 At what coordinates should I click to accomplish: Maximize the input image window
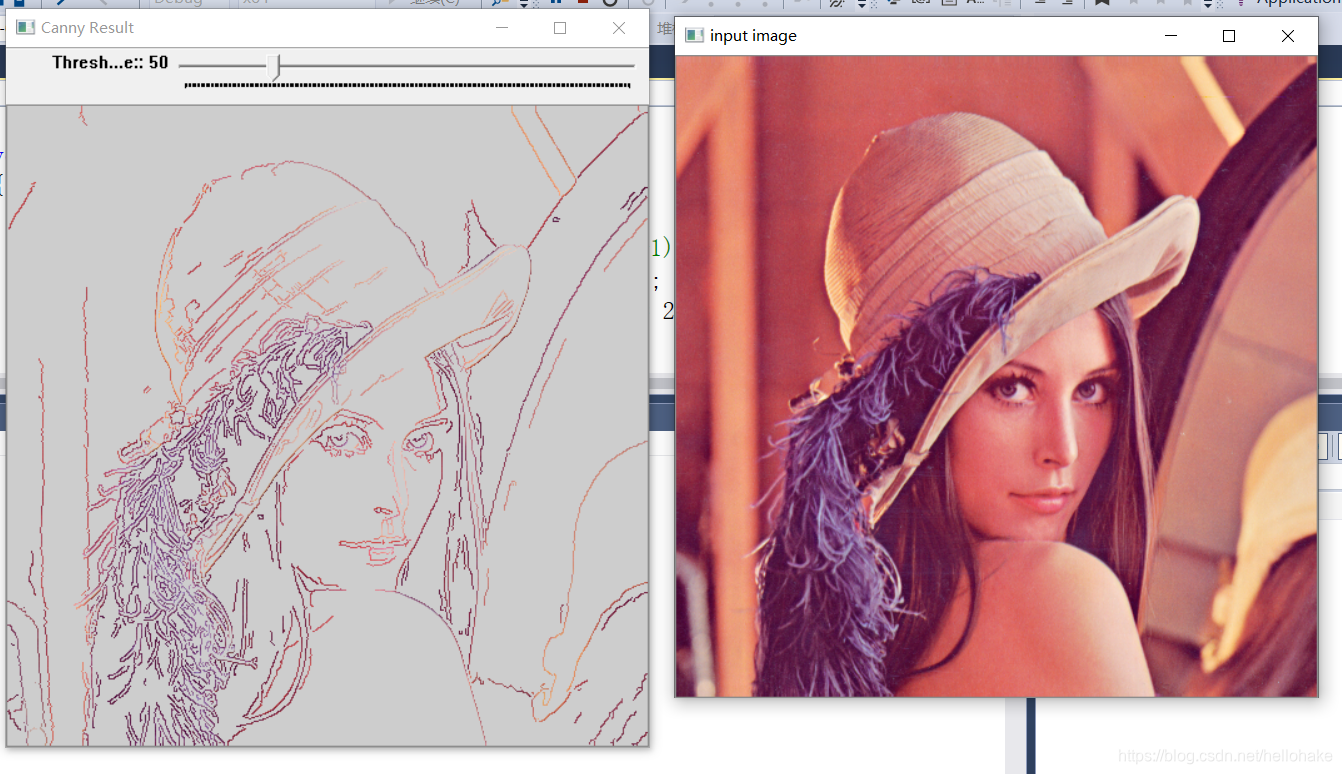click(x=1229, y=36)
